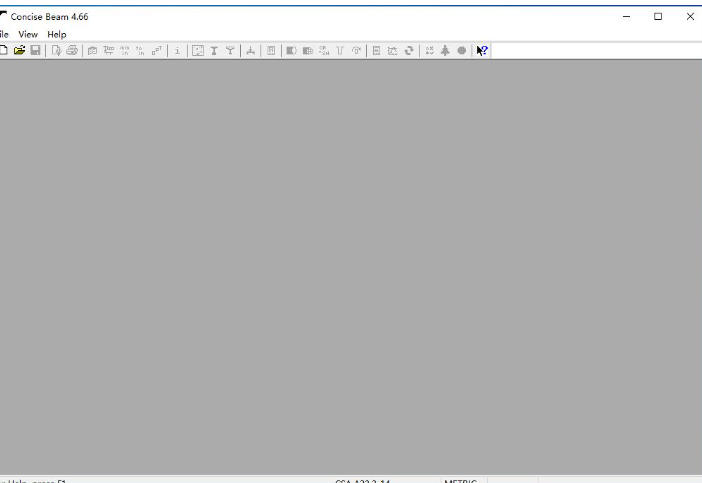This screenshot has height=483, width=702.
Task: Click the New file icon
Action: point(4,50)
